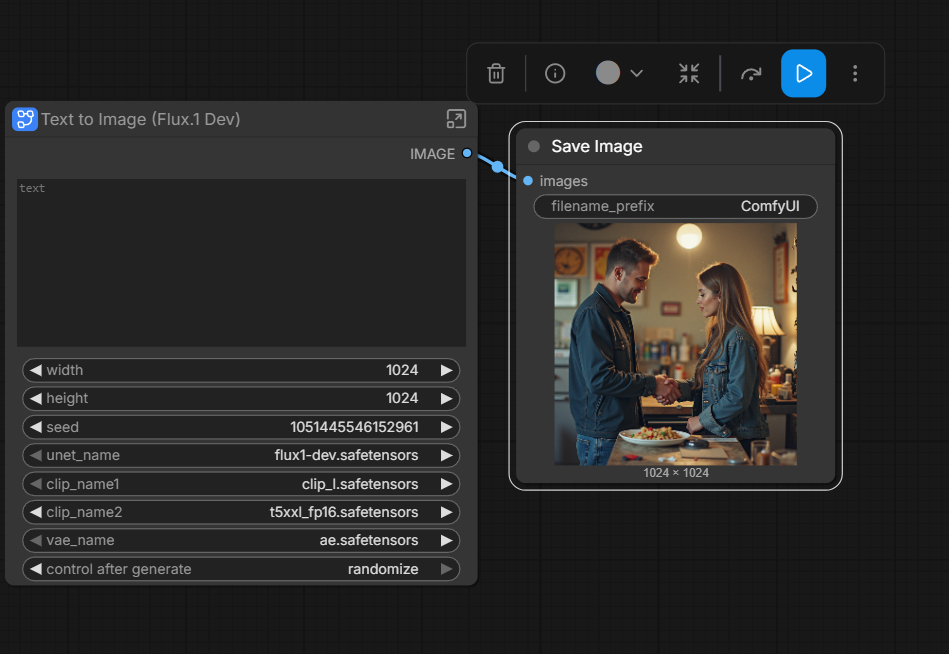Image resolution: width=949 pixels, height=654 pixels.
Task: Select previous control after generate option
Action: click(36, 569)
